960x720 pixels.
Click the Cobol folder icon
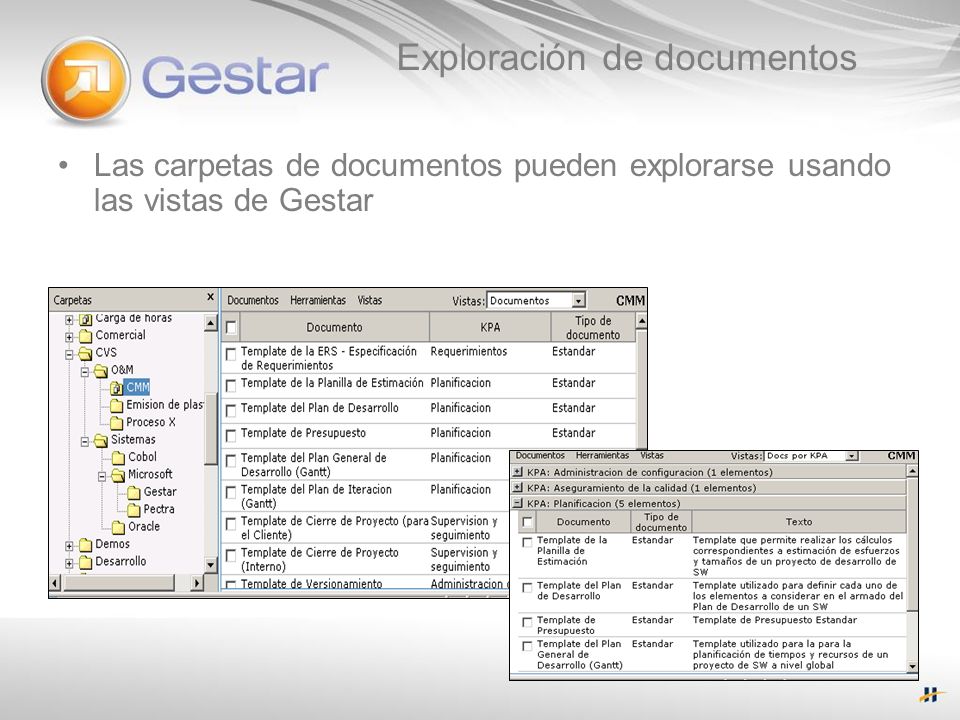pyautogui.click(x=119, y=457)
